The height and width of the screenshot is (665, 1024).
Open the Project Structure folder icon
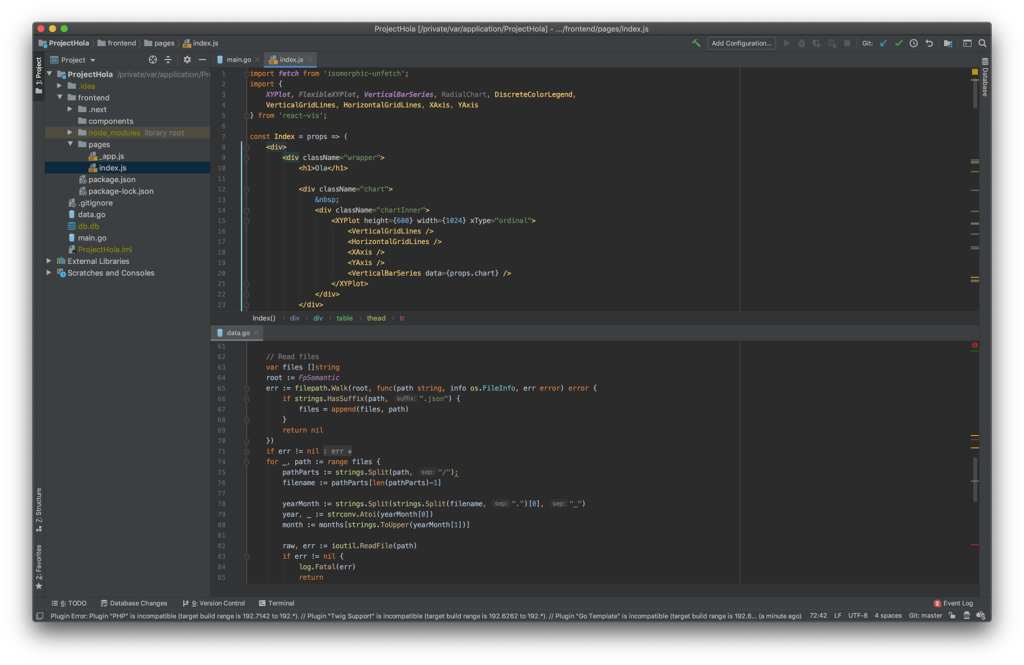click(x=948, y=43)
